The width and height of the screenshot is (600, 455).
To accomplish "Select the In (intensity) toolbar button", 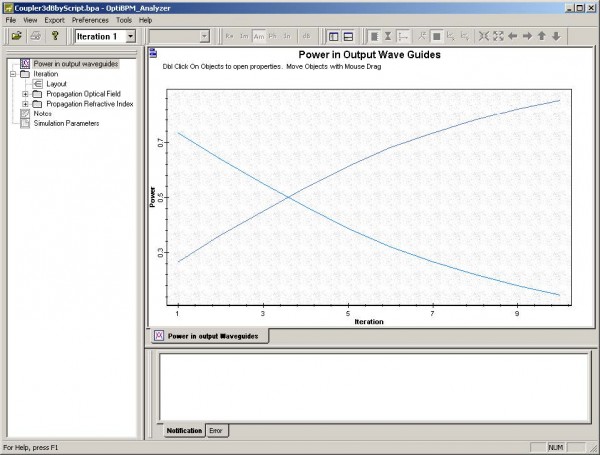I will [287, 36].
